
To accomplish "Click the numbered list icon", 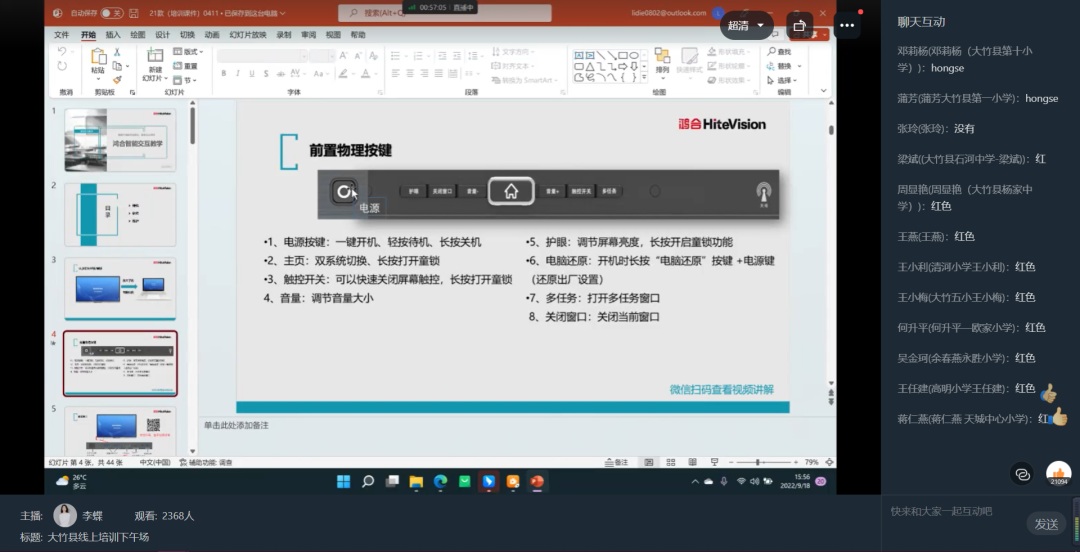I will tap(417, 55).
